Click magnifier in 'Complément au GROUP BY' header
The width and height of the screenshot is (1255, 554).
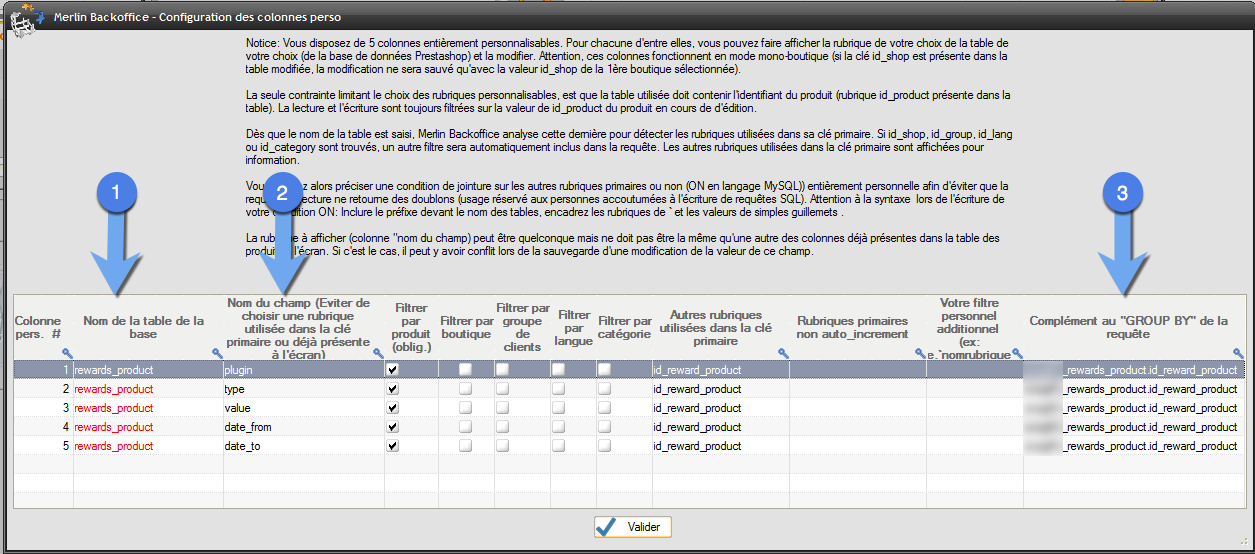pos(1238,353)
